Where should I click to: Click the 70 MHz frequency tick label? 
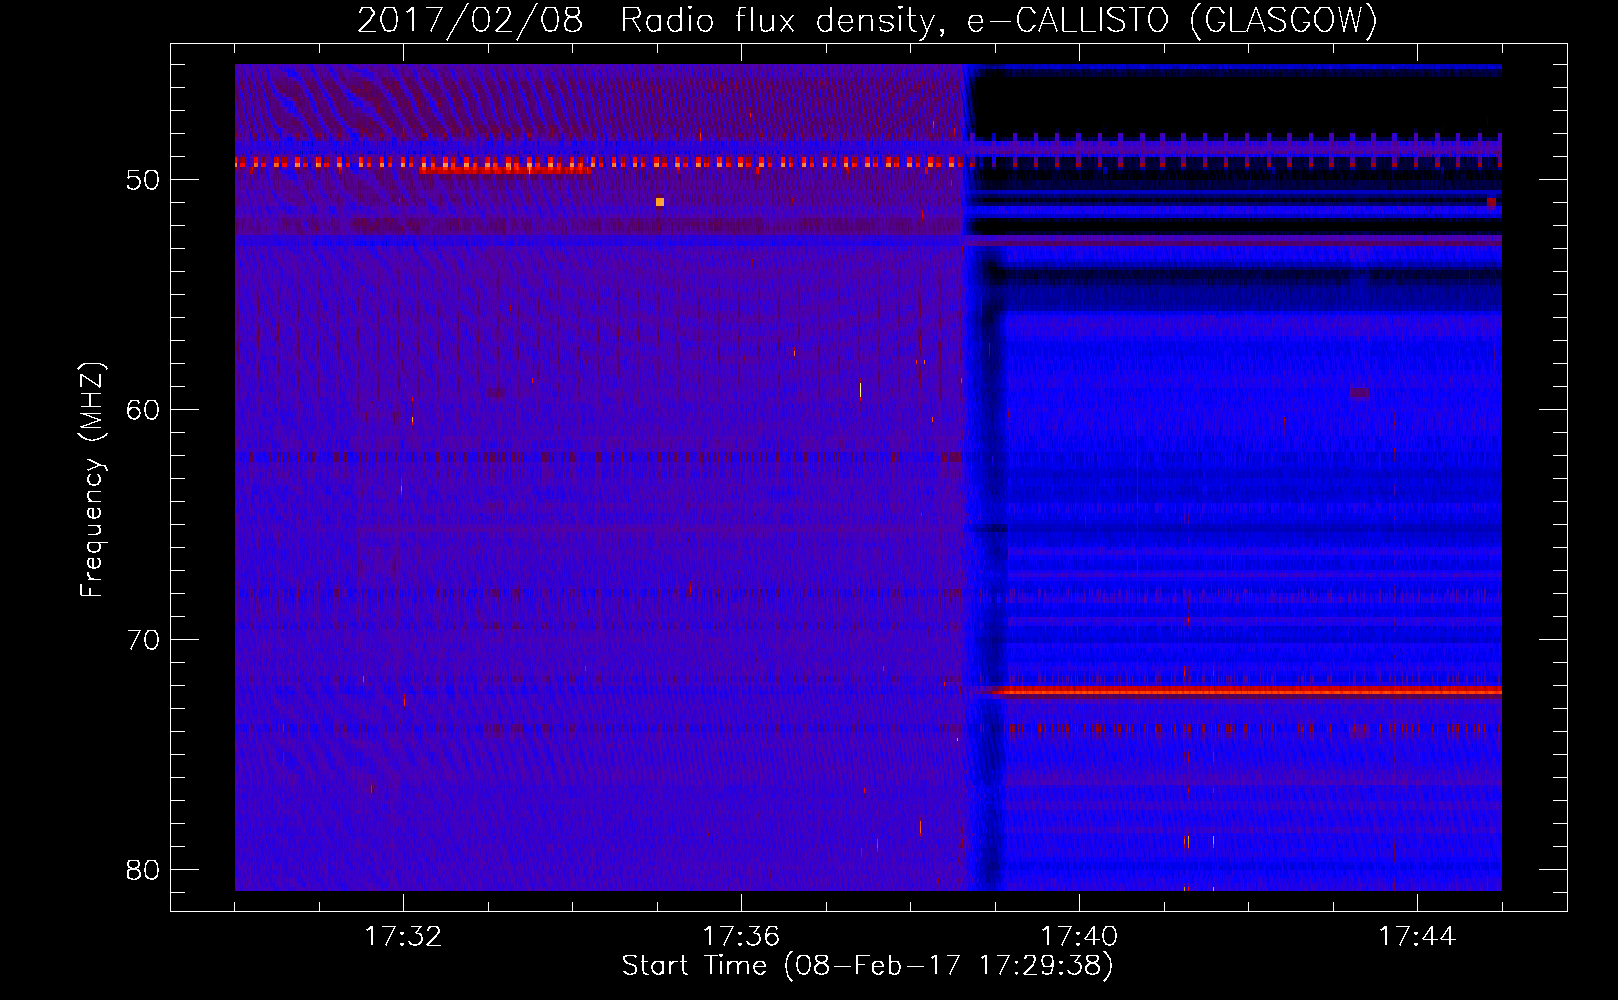[x=144, y=640]
